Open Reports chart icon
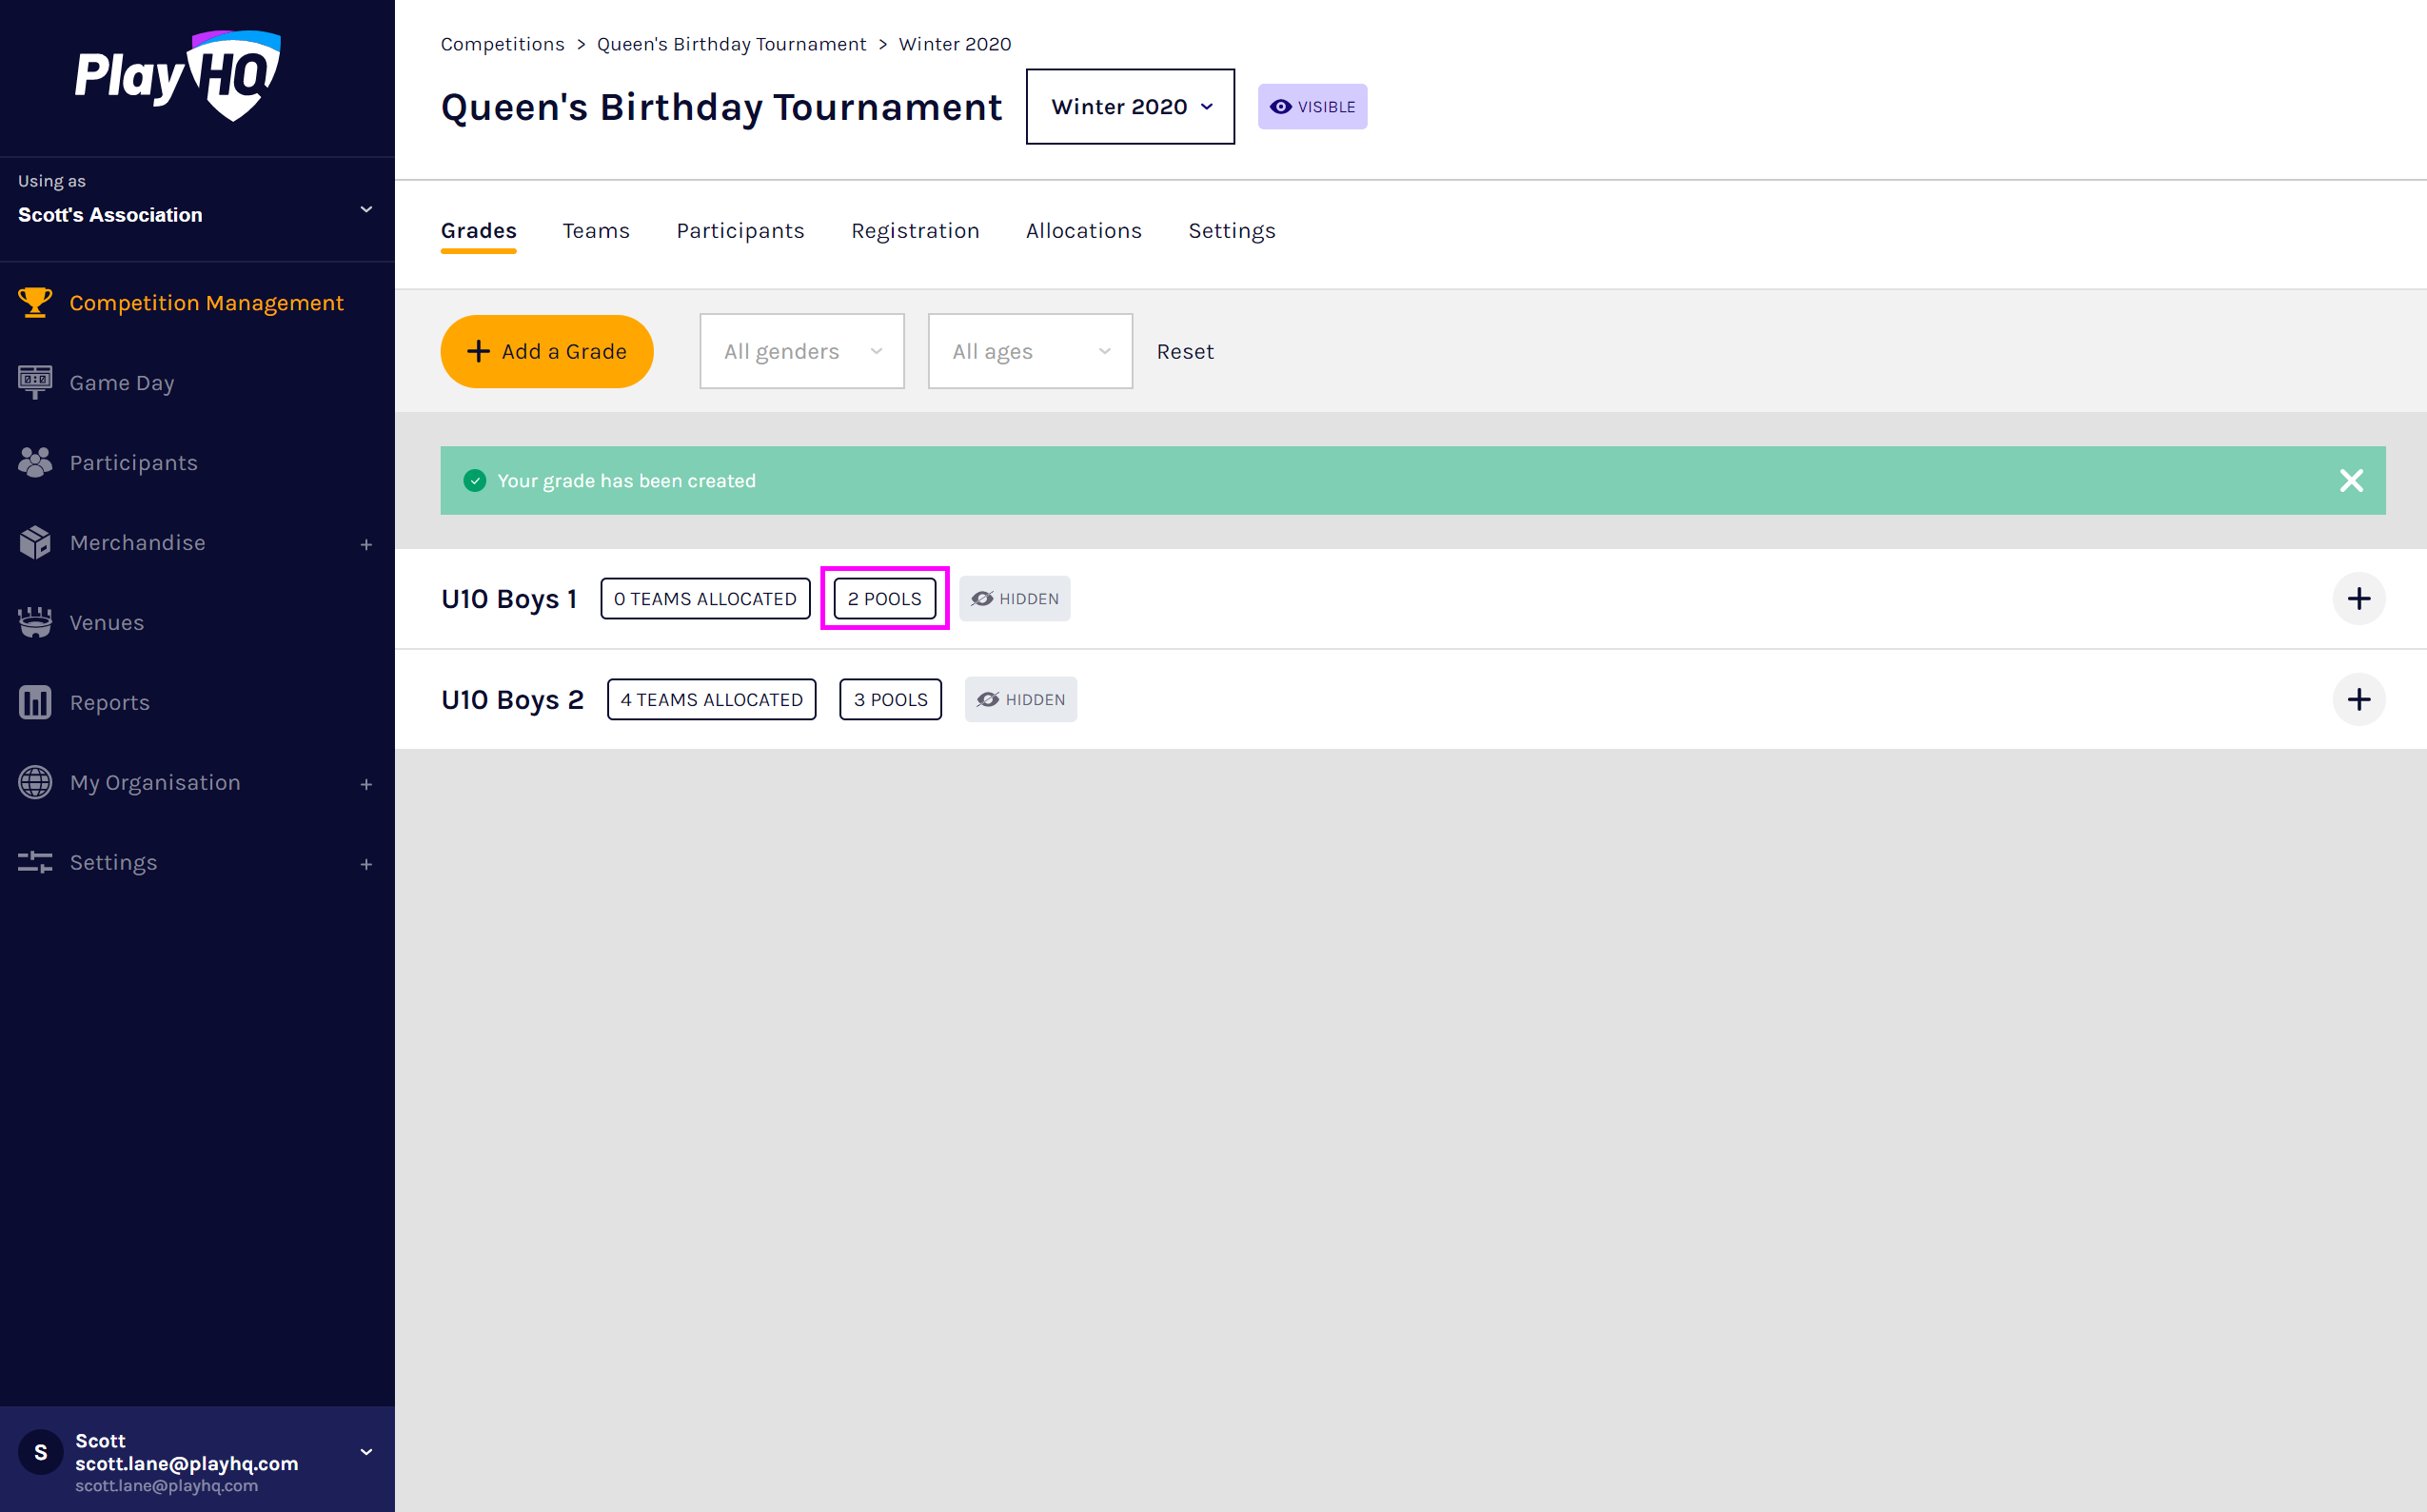2427x1512 pixels. (x=35, y=702)
